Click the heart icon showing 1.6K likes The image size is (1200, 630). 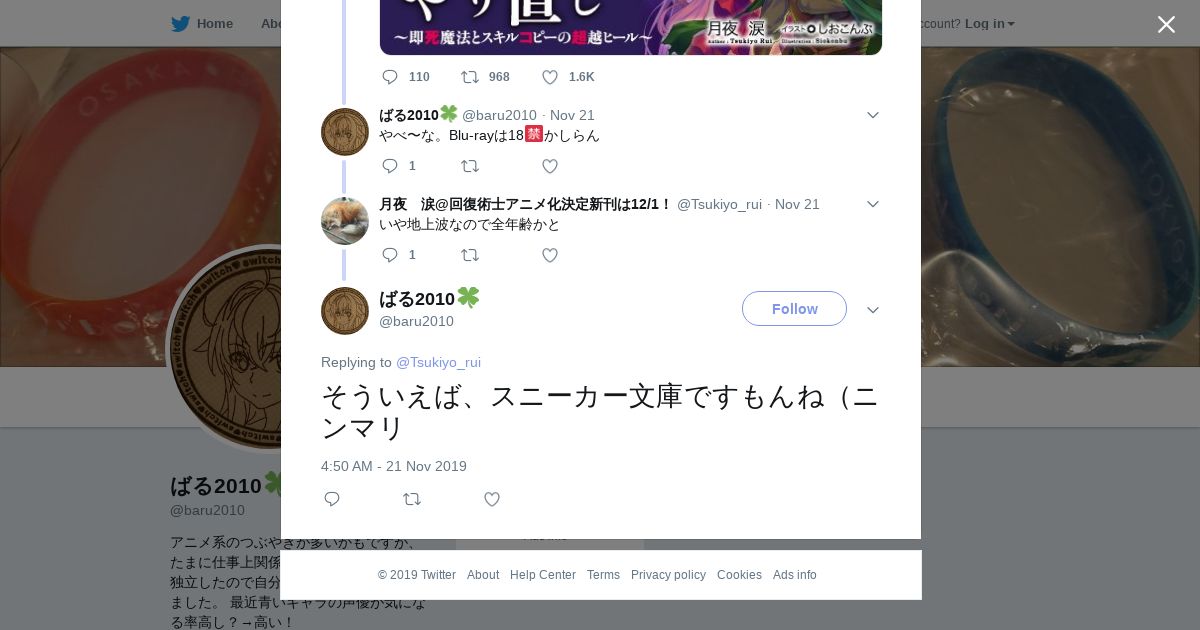(x=550, y=77)
